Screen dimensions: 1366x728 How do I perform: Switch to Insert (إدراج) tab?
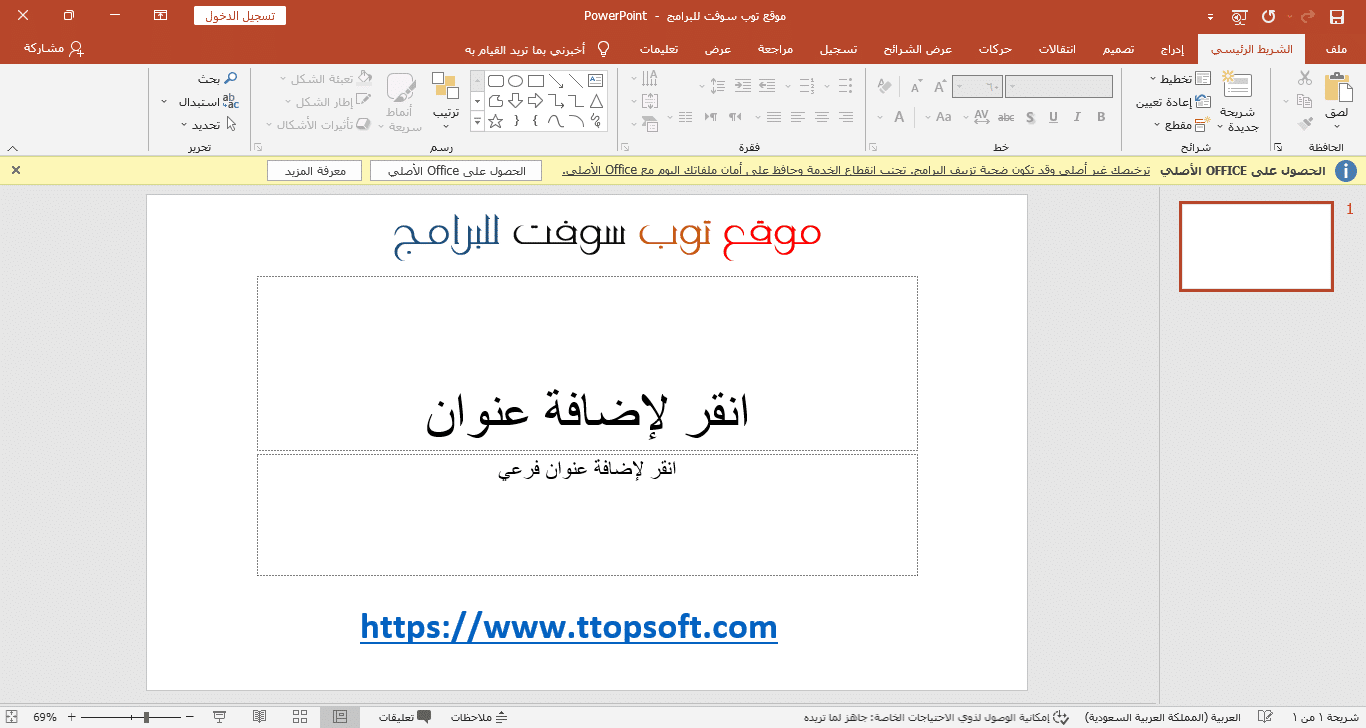point(1173,49)
